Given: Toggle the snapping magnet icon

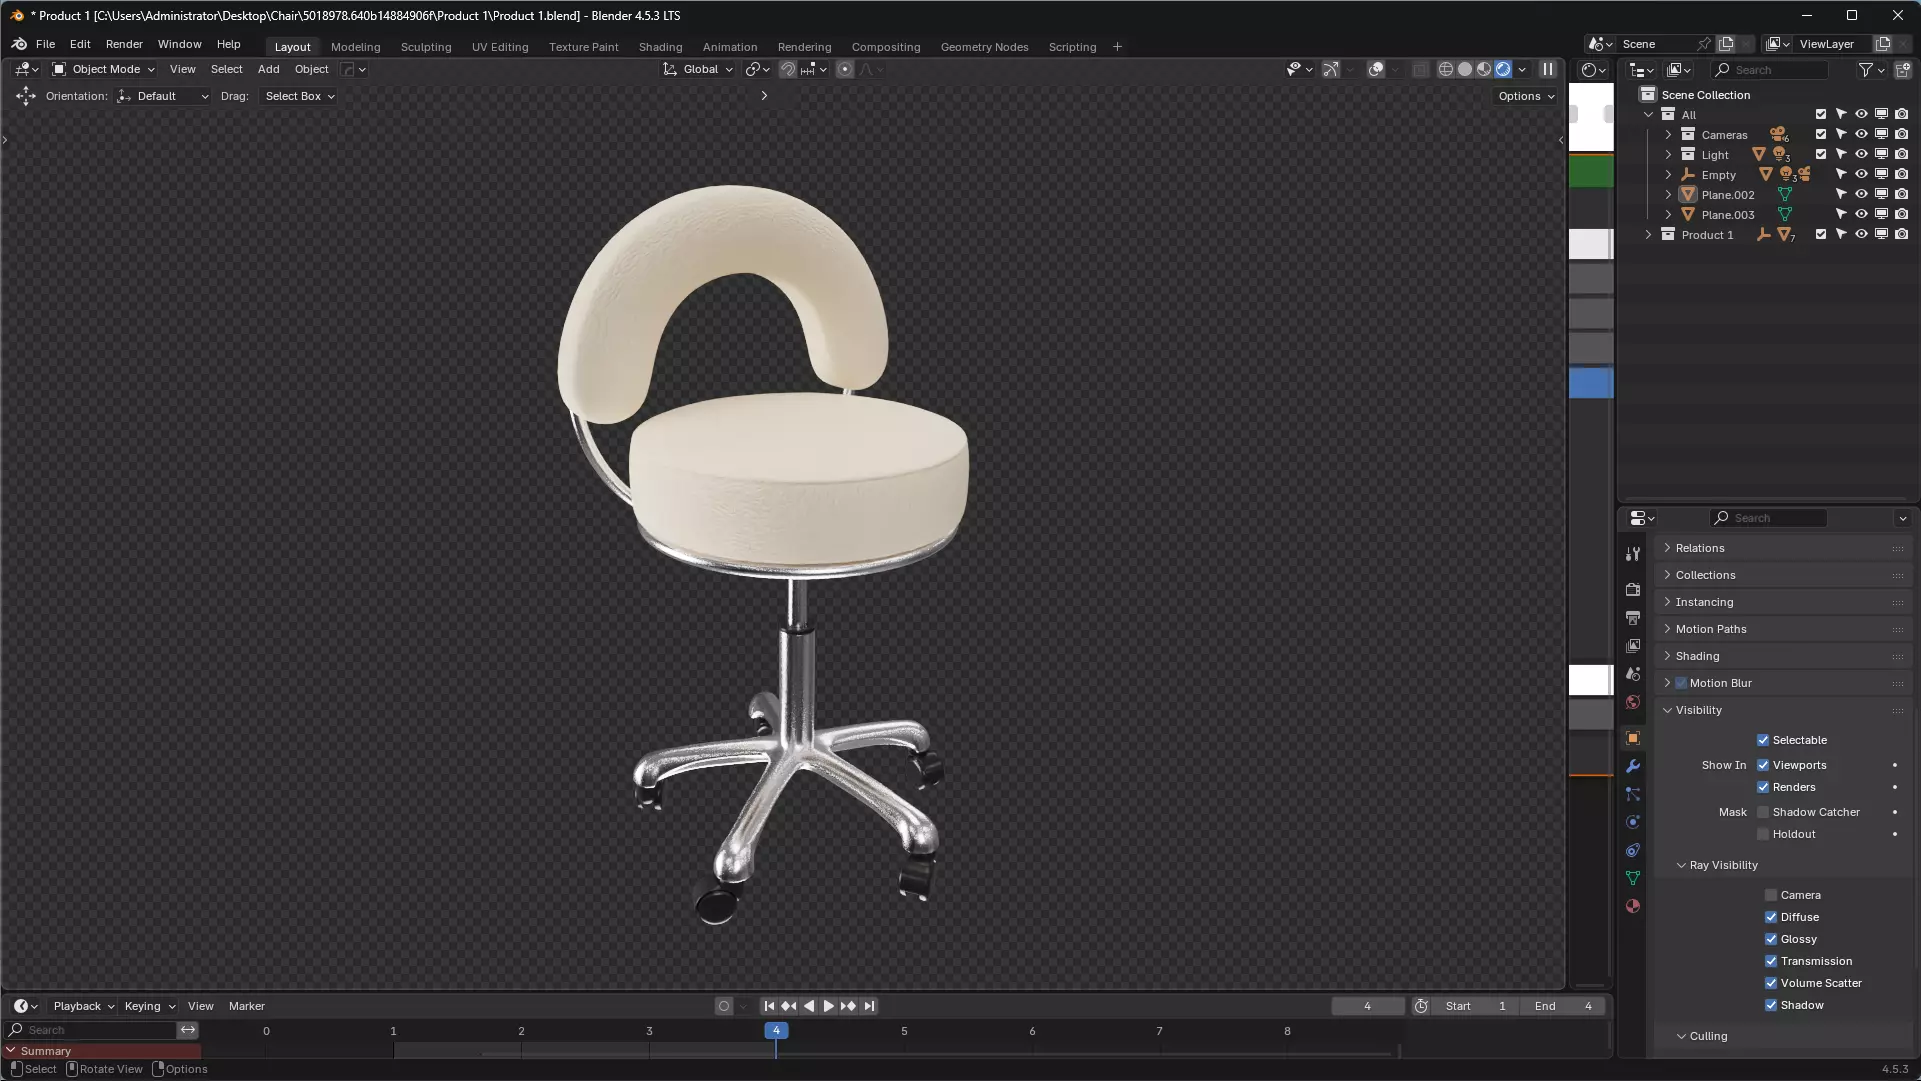Looking at the screenshot, I should pos(788,69).
